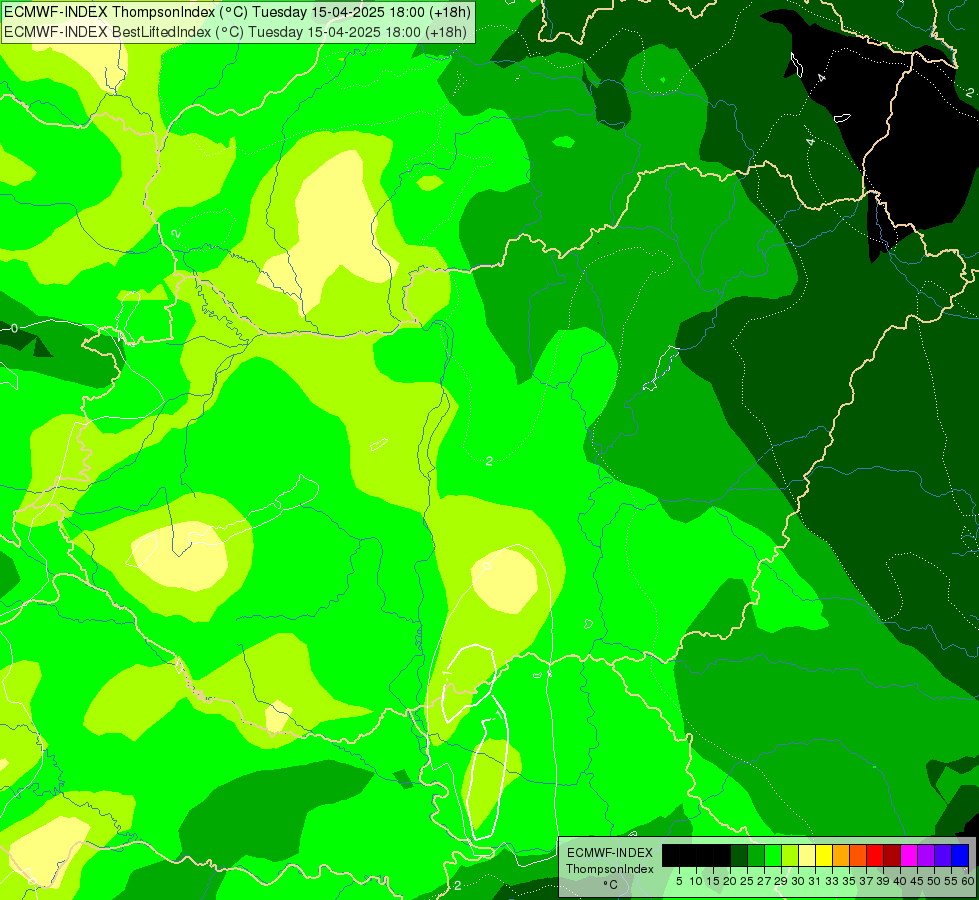Screen dimensions: 979x900
Task: Click legend scale value 55
Action: 952,881
